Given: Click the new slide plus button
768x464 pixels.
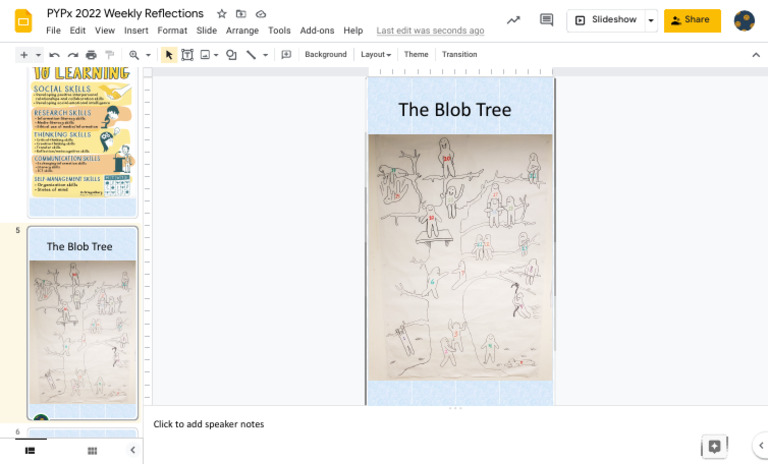Looking at the screenshot, I should click(x=24, y=55).
